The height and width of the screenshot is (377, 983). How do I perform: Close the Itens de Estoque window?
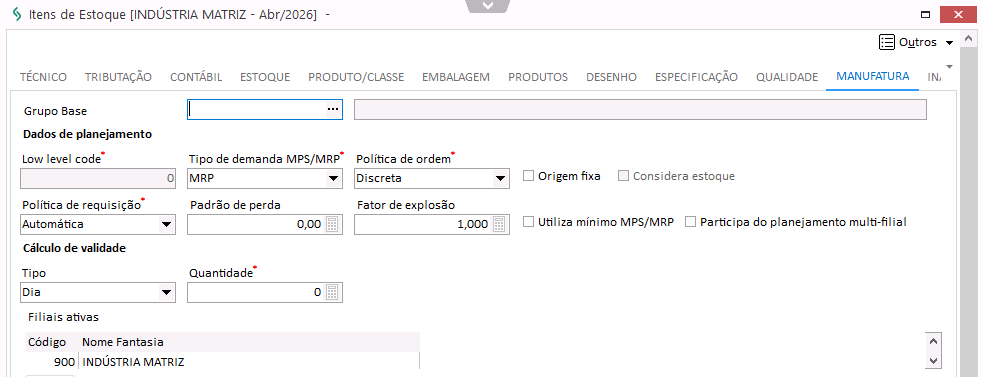pyautogui.click(x=958, y=14)
